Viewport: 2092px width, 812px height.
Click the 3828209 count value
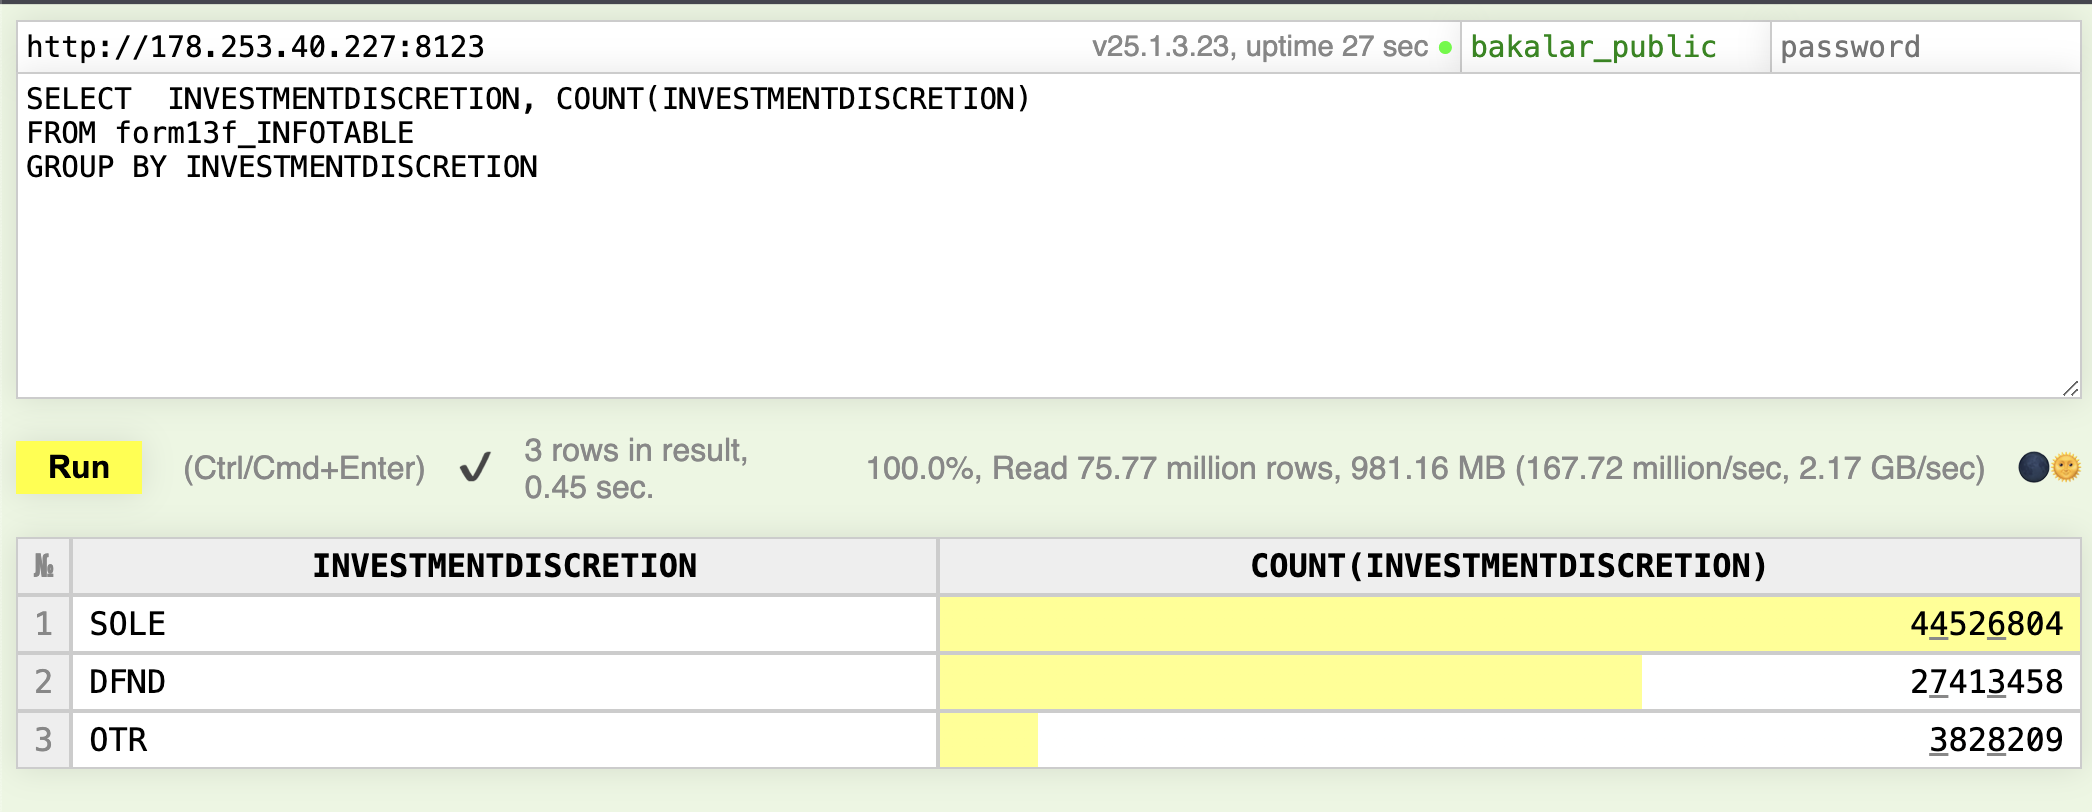1995,740
